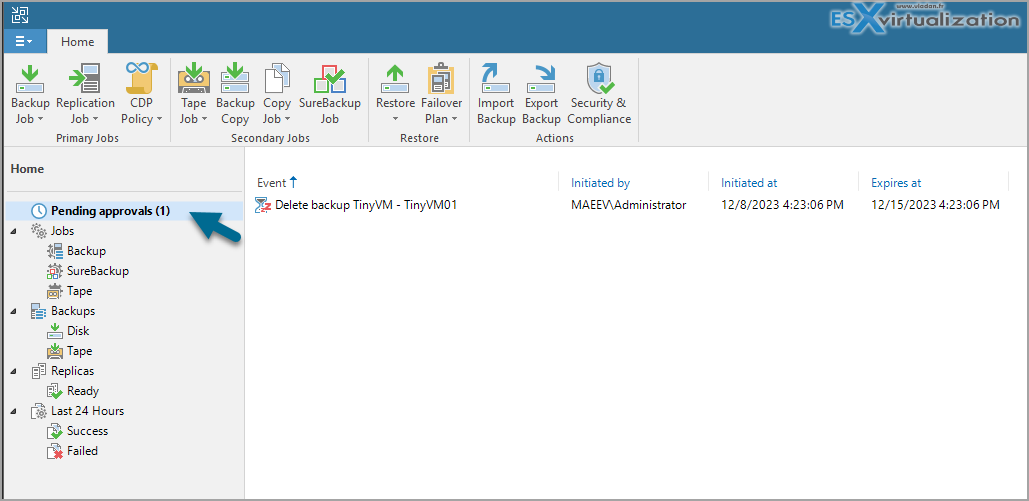
Task: Click the SureBackup icon in tree
Action: pyautogui.click(x=55, y=271)
